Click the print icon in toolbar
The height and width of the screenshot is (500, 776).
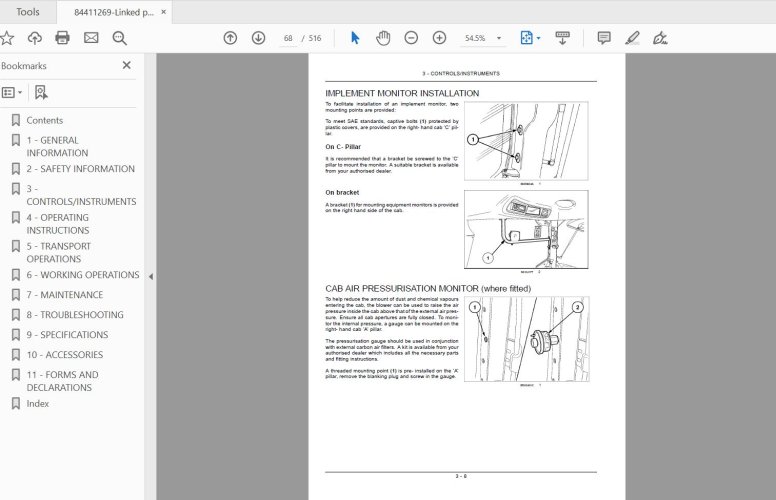[x=62, y=38]
